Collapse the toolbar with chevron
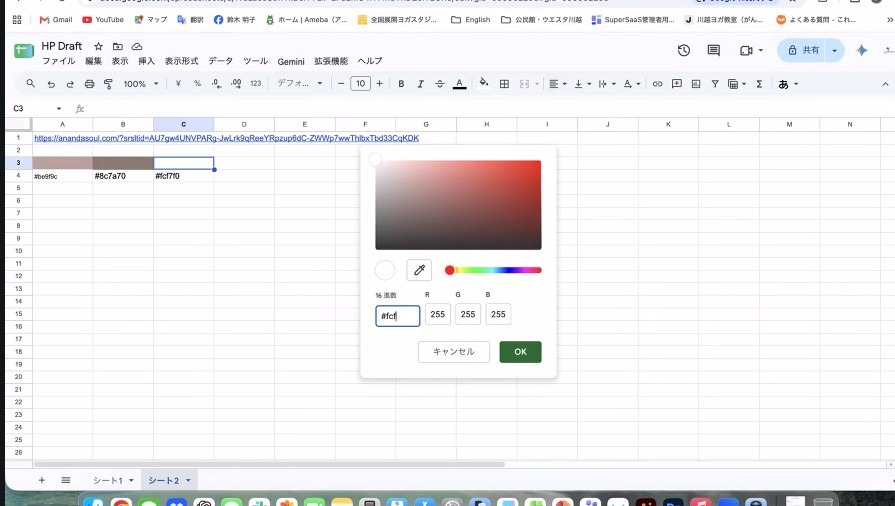This screenshot has height=506, width=895. click(x=885, y=84)
